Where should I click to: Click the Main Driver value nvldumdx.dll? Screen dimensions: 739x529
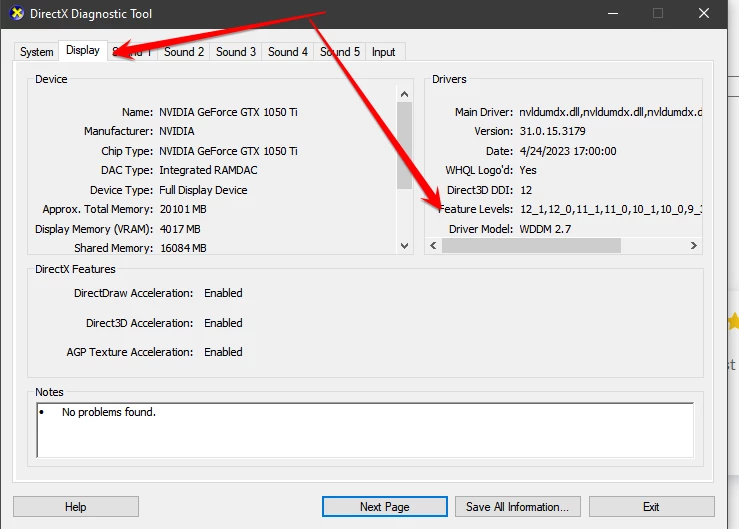610,112
